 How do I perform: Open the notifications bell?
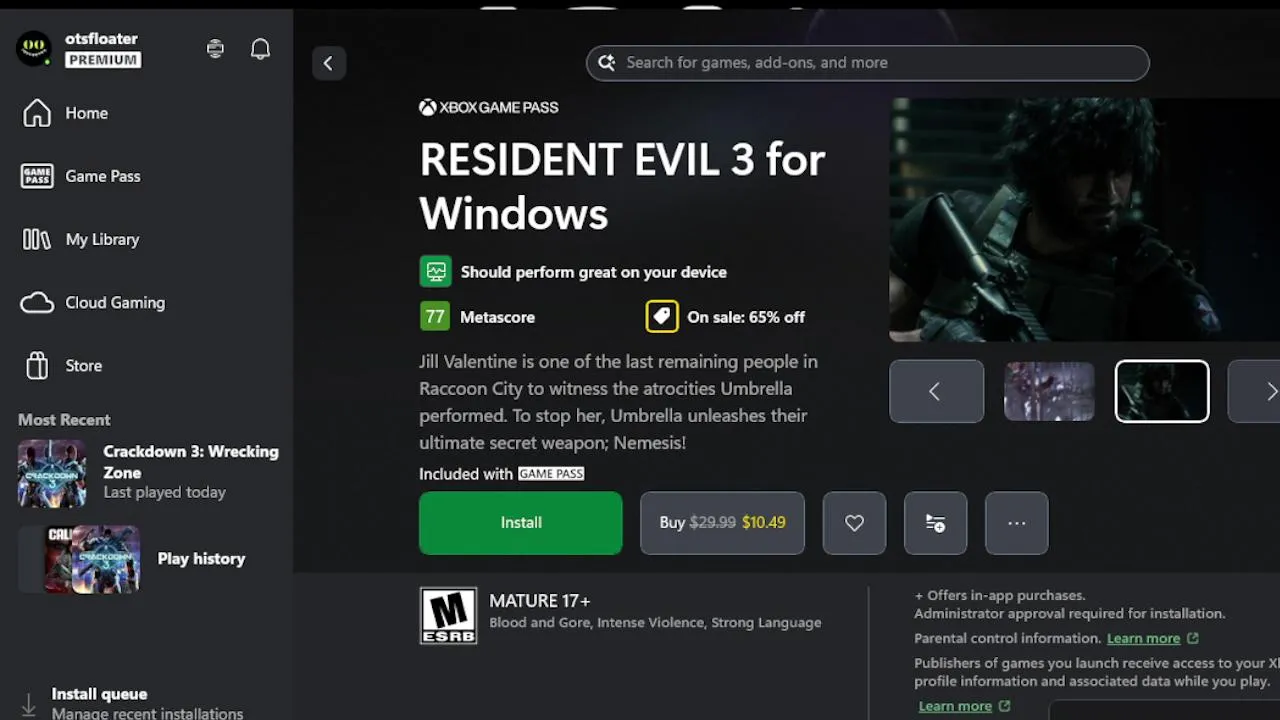click(x=260, y=49)
